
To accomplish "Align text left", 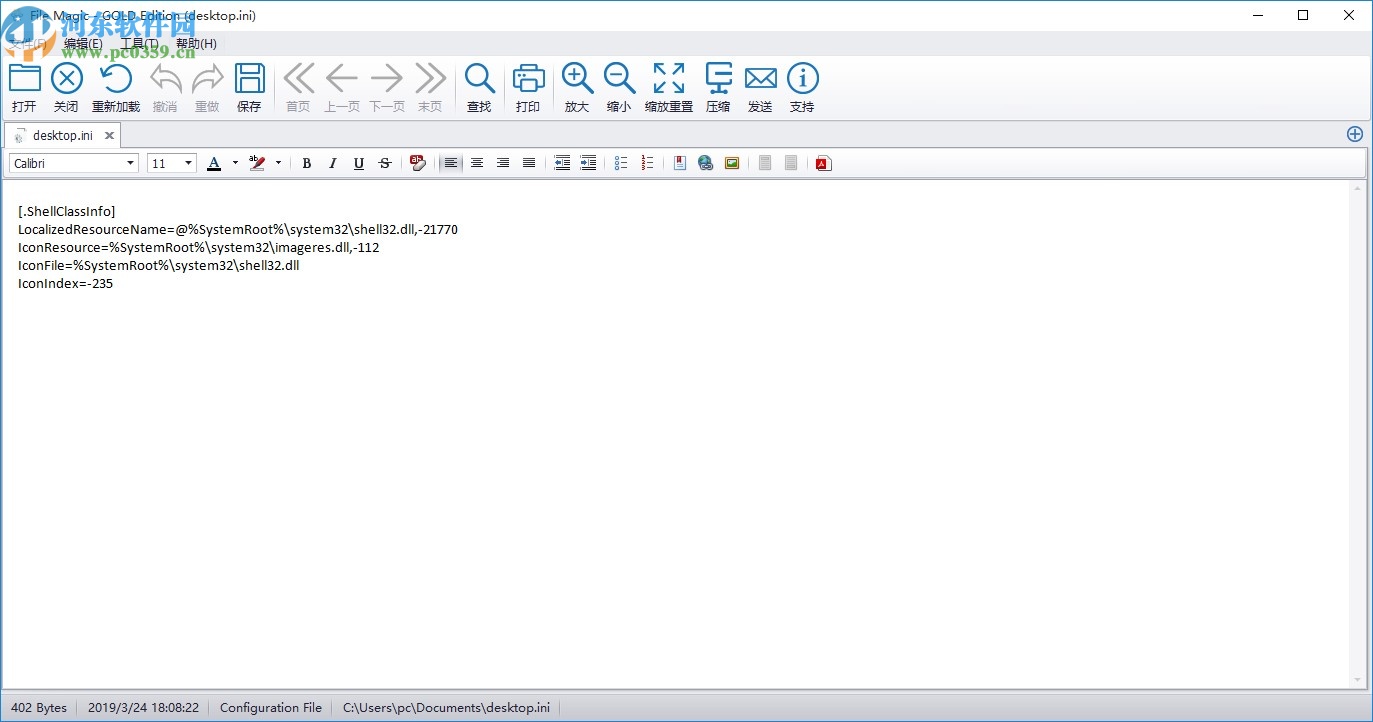I will (x=451, y=163).
